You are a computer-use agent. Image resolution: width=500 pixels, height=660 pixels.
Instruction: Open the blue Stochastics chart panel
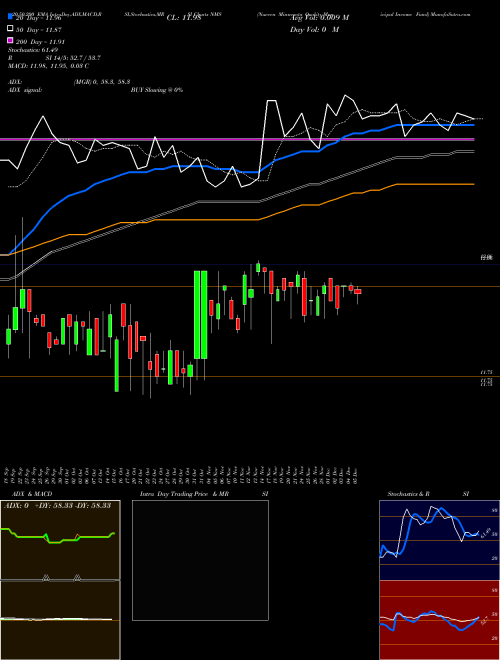click(439, 540)
